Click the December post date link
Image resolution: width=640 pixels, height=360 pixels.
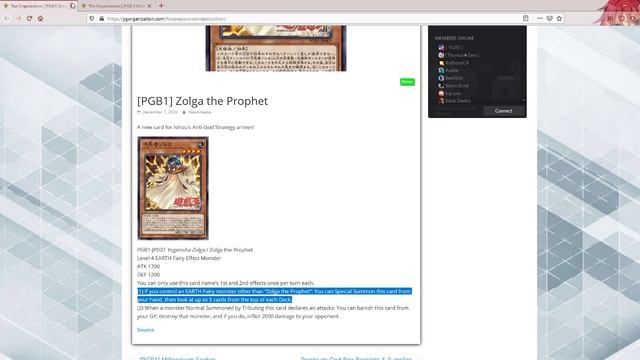tap(160, 112)
